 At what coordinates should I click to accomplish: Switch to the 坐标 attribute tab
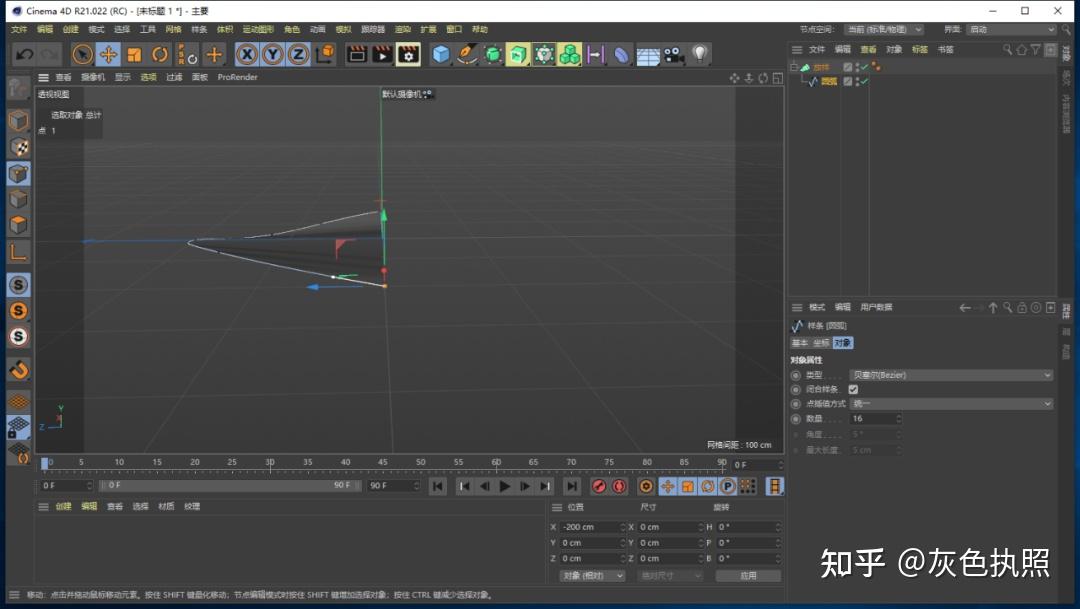click(821, 342)
